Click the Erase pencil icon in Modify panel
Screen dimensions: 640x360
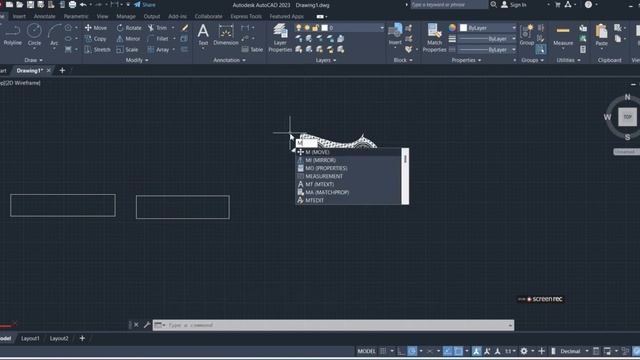[x=185, y=28]
